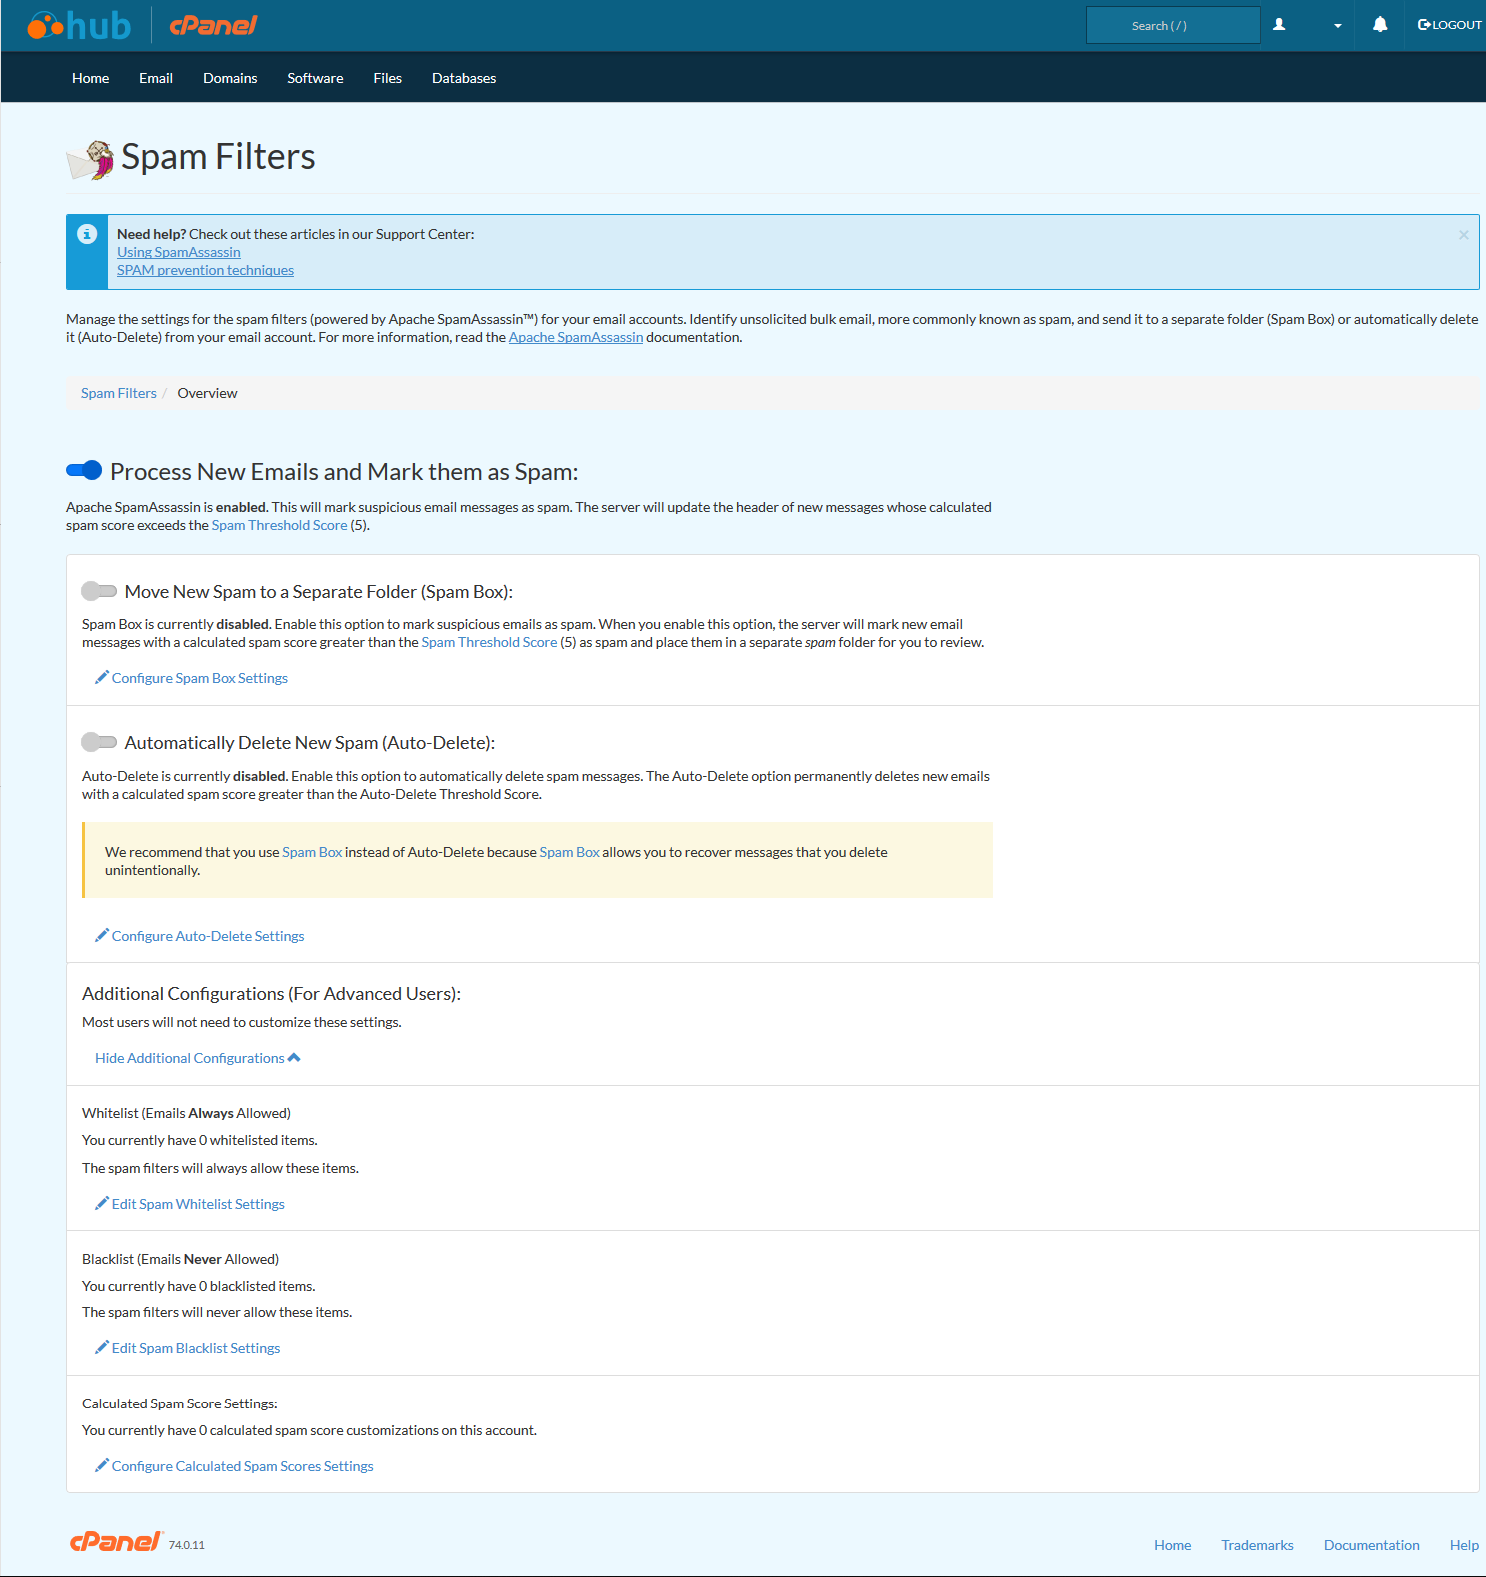This screenshot has height=1577, width=1486.
Task: Click the hub logo in header
Action: 80,25
